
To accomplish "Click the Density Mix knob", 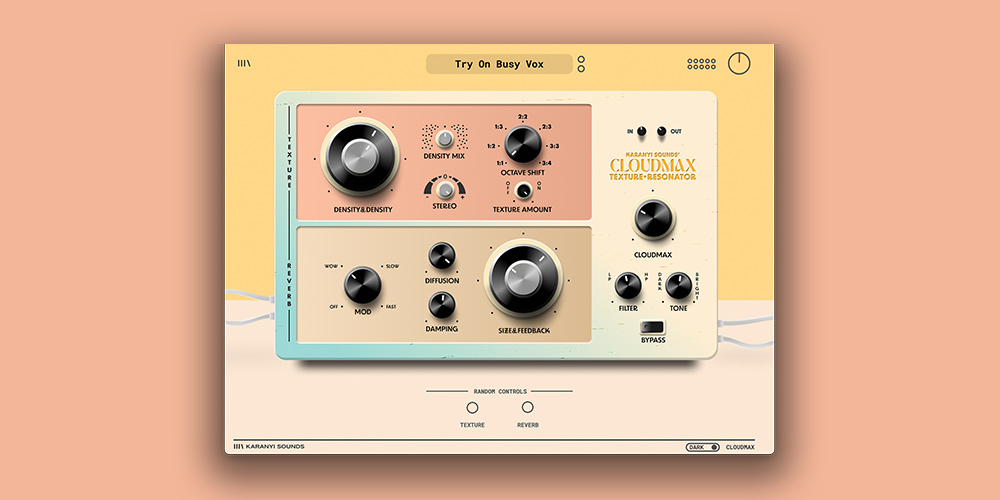I will coord(444,139).
